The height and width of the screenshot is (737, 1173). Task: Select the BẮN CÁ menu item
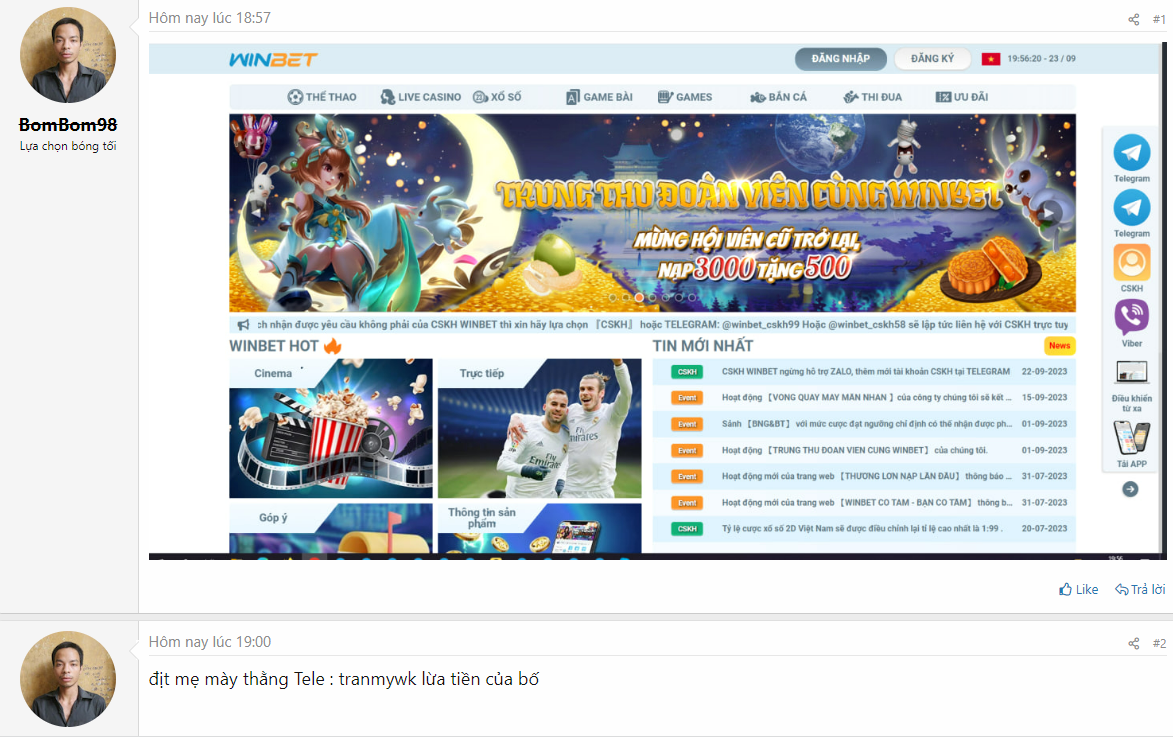(778, 97)
